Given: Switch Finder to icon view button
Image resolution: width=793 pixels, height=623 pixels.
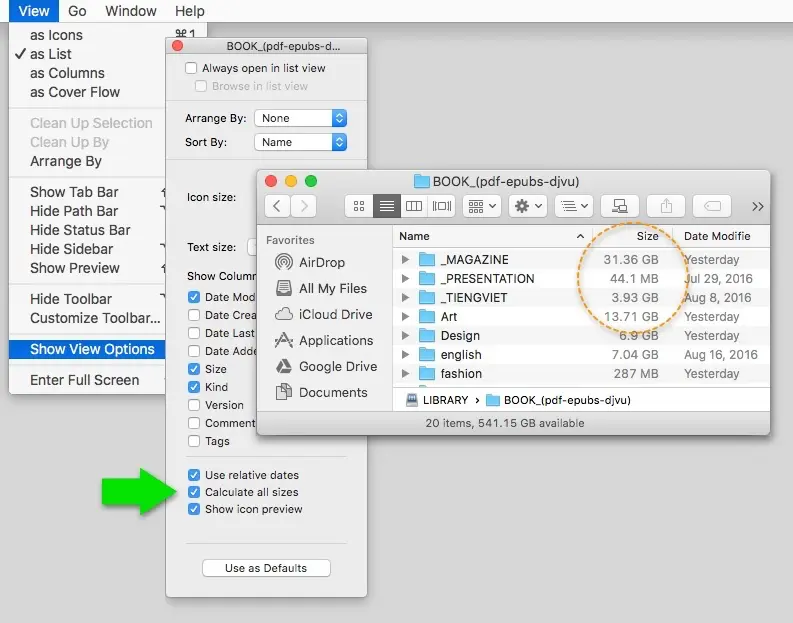Looking at the screenshot, I should (359, 206).
